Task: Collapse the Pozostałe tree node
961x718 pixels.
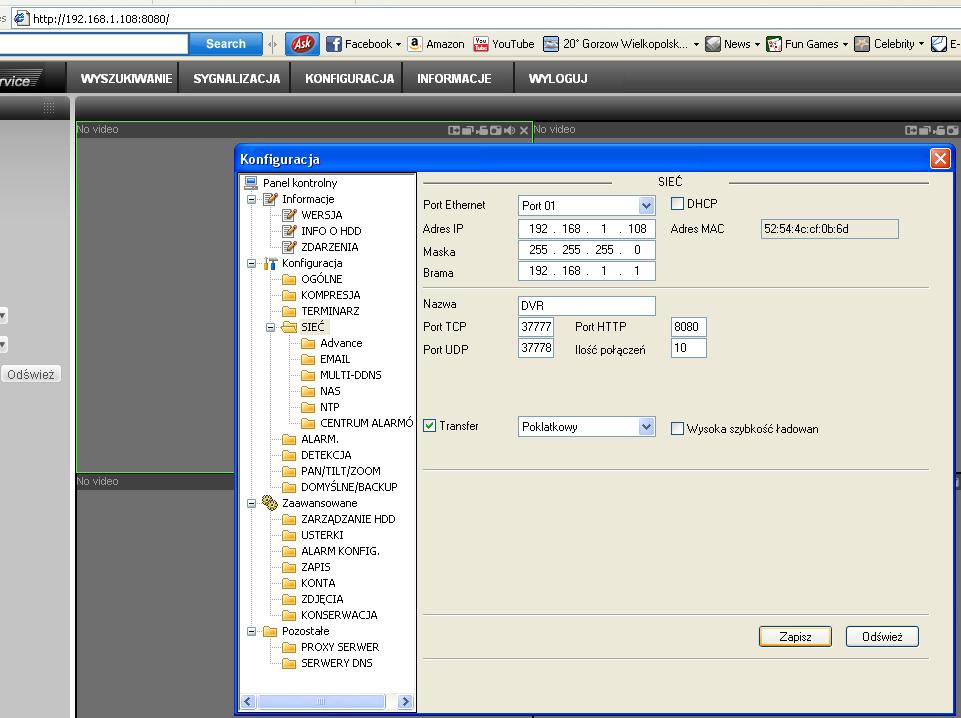Action: point(251,632)
